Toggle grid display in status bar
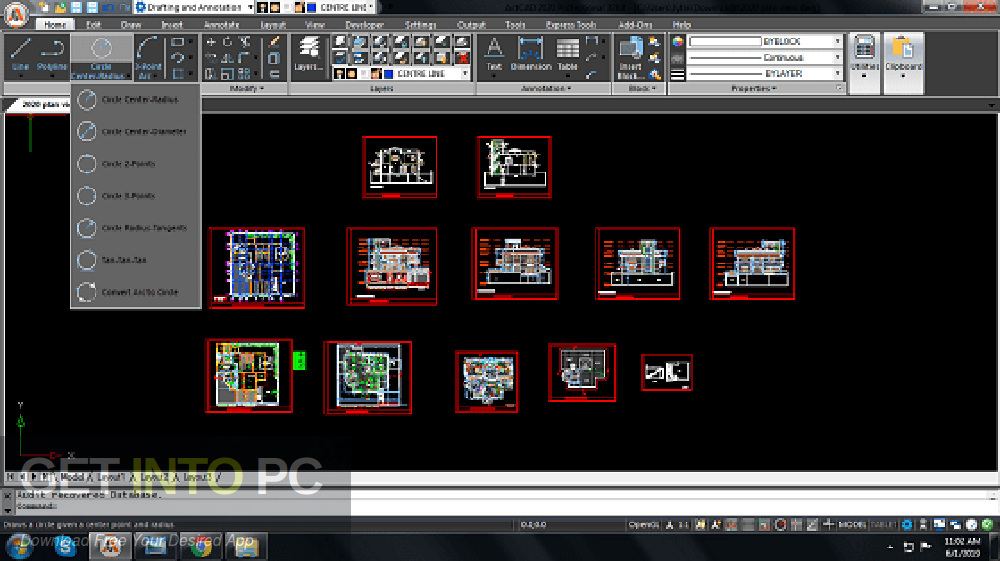The width and height of the screenshot is (1000, 561). (747, 525)
